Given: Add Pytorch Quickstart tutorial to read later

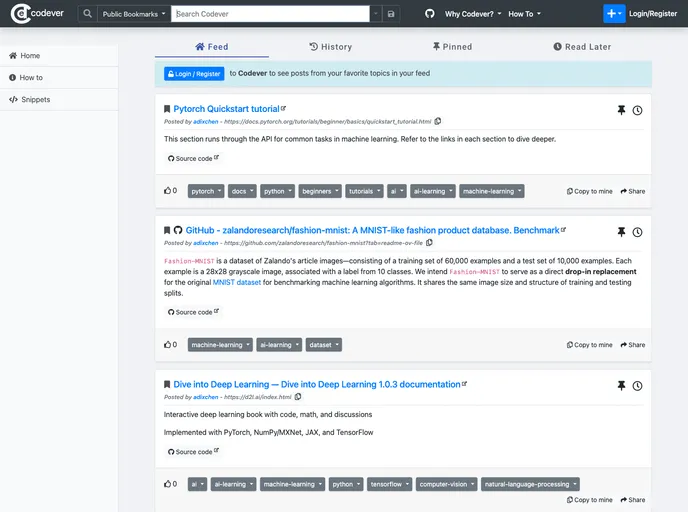Looking at the screenshot, I should (637, 111).
